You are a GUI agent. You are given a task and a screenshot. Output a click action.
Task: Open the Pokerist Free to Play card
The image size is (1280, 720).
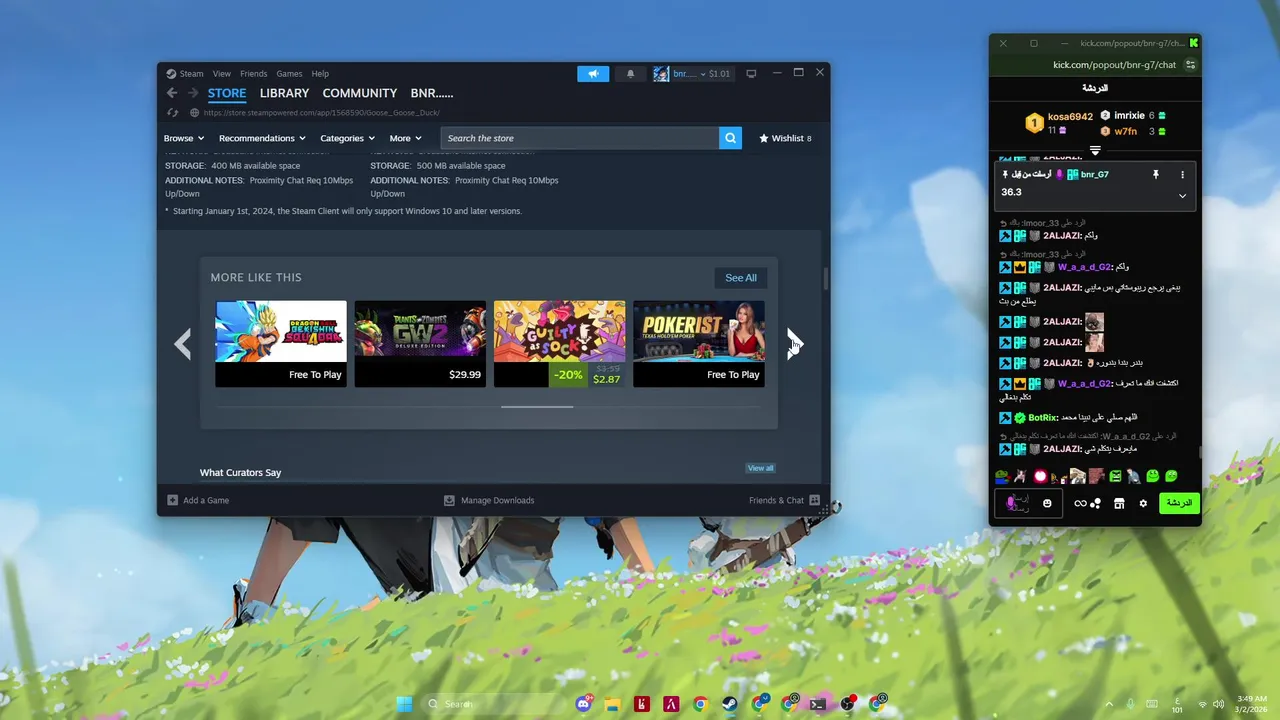pyautogui.click(x=699, y=343)
